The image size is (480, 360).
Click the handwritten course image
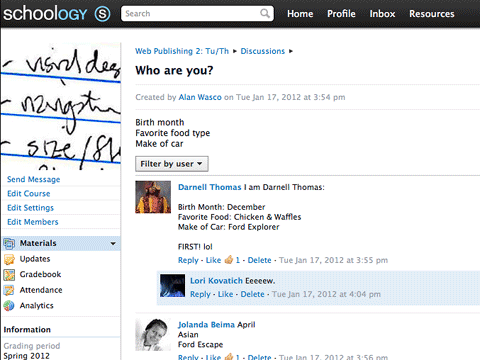coord(61,107)
